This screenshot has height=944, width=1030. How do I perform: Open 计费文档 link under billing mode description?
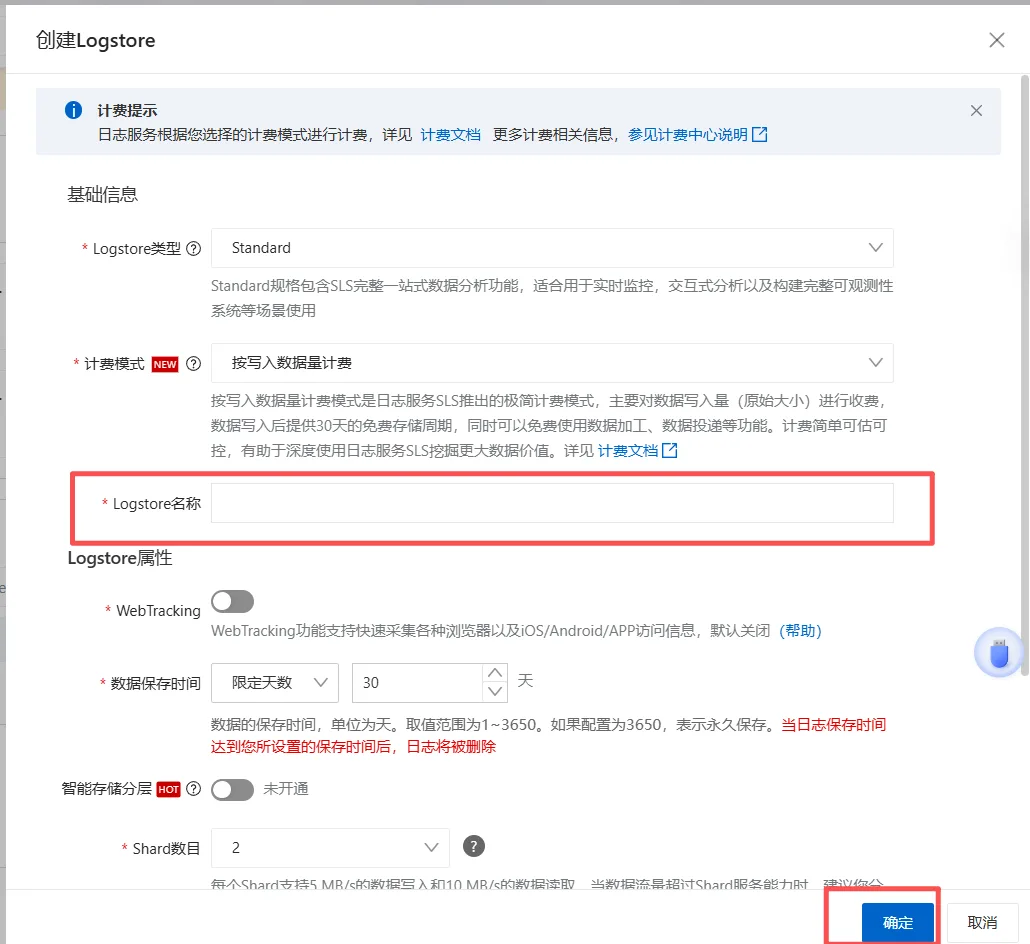tap(627, 451)
